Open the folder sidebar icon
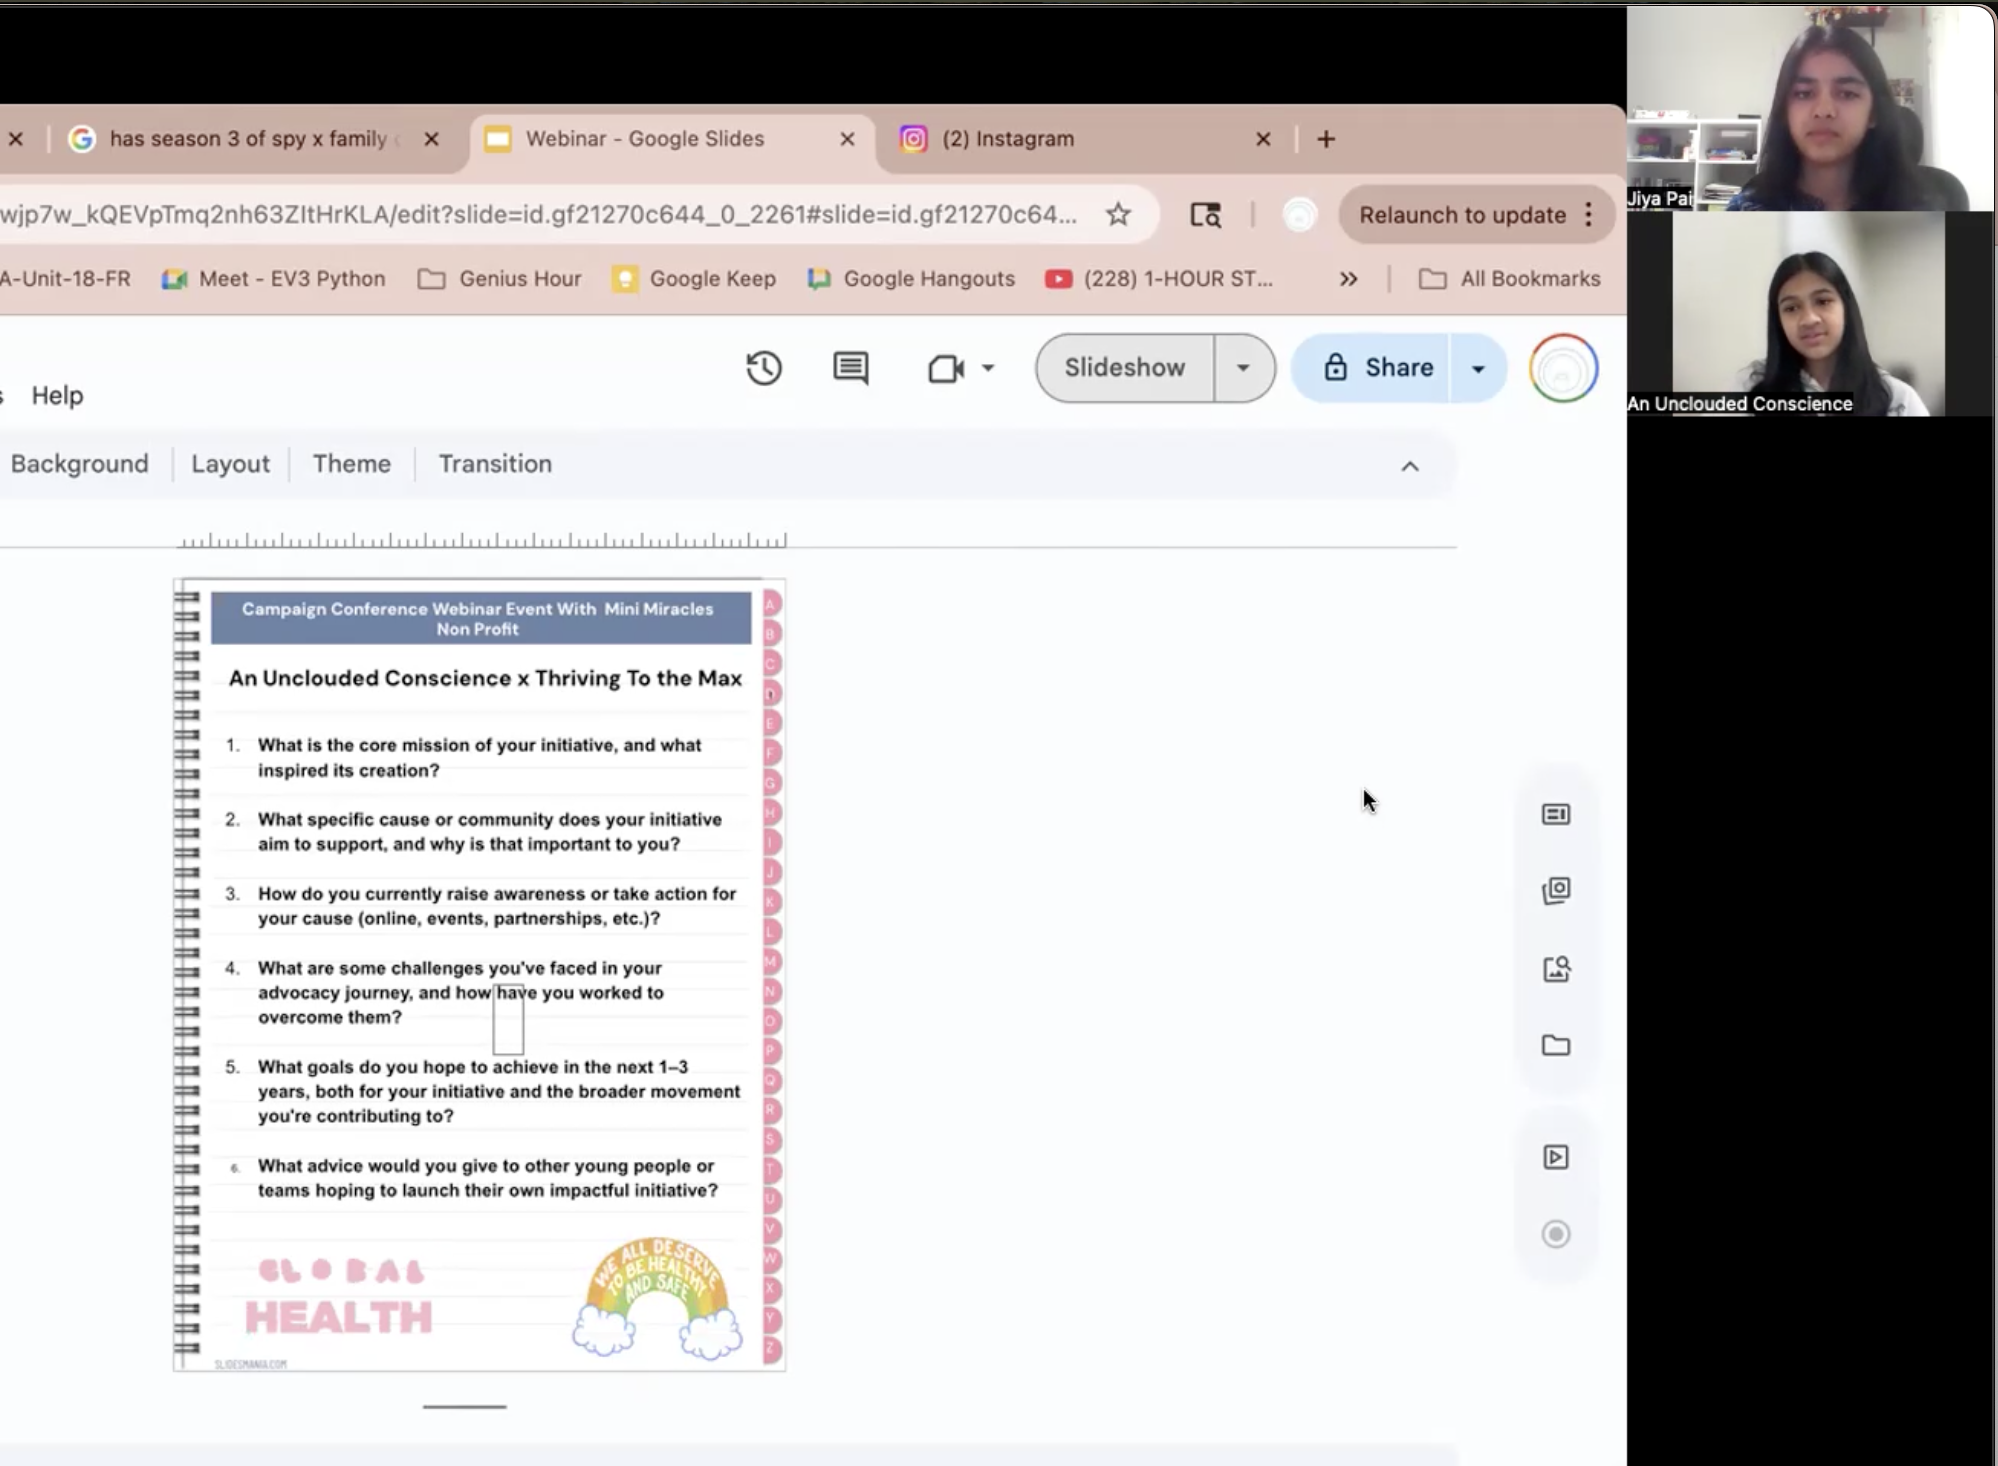1998x1466 pixels. point(1555,1046)
